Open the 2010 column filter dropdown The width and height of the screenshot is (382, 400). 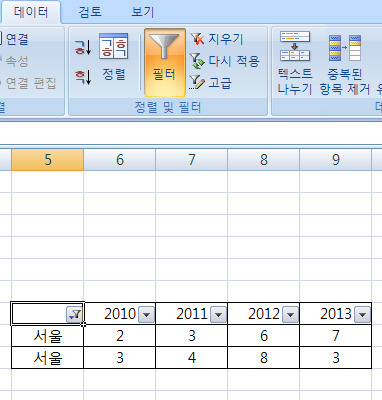pos(146,314)
